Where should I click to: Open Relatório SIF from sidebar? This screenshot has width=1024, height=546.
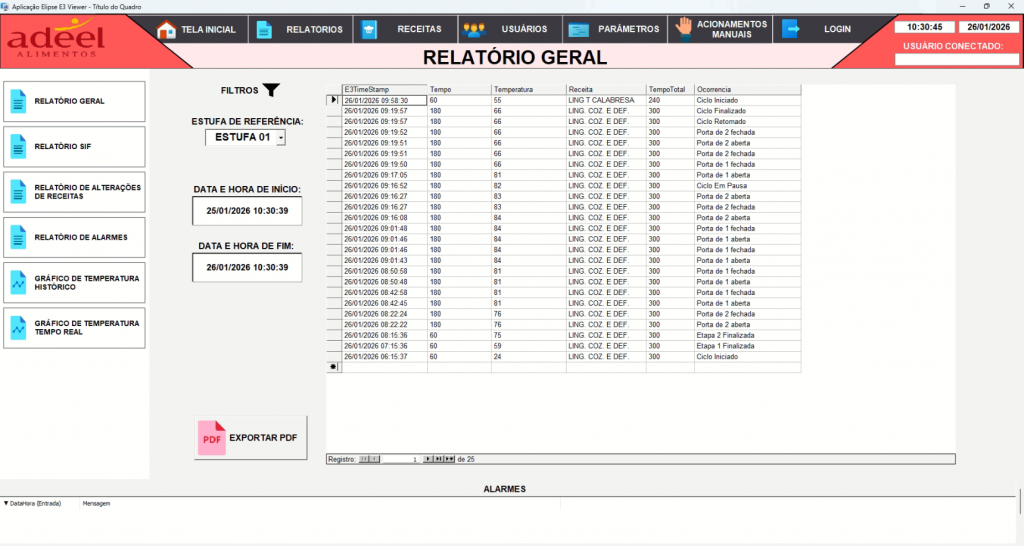(75, 146)
